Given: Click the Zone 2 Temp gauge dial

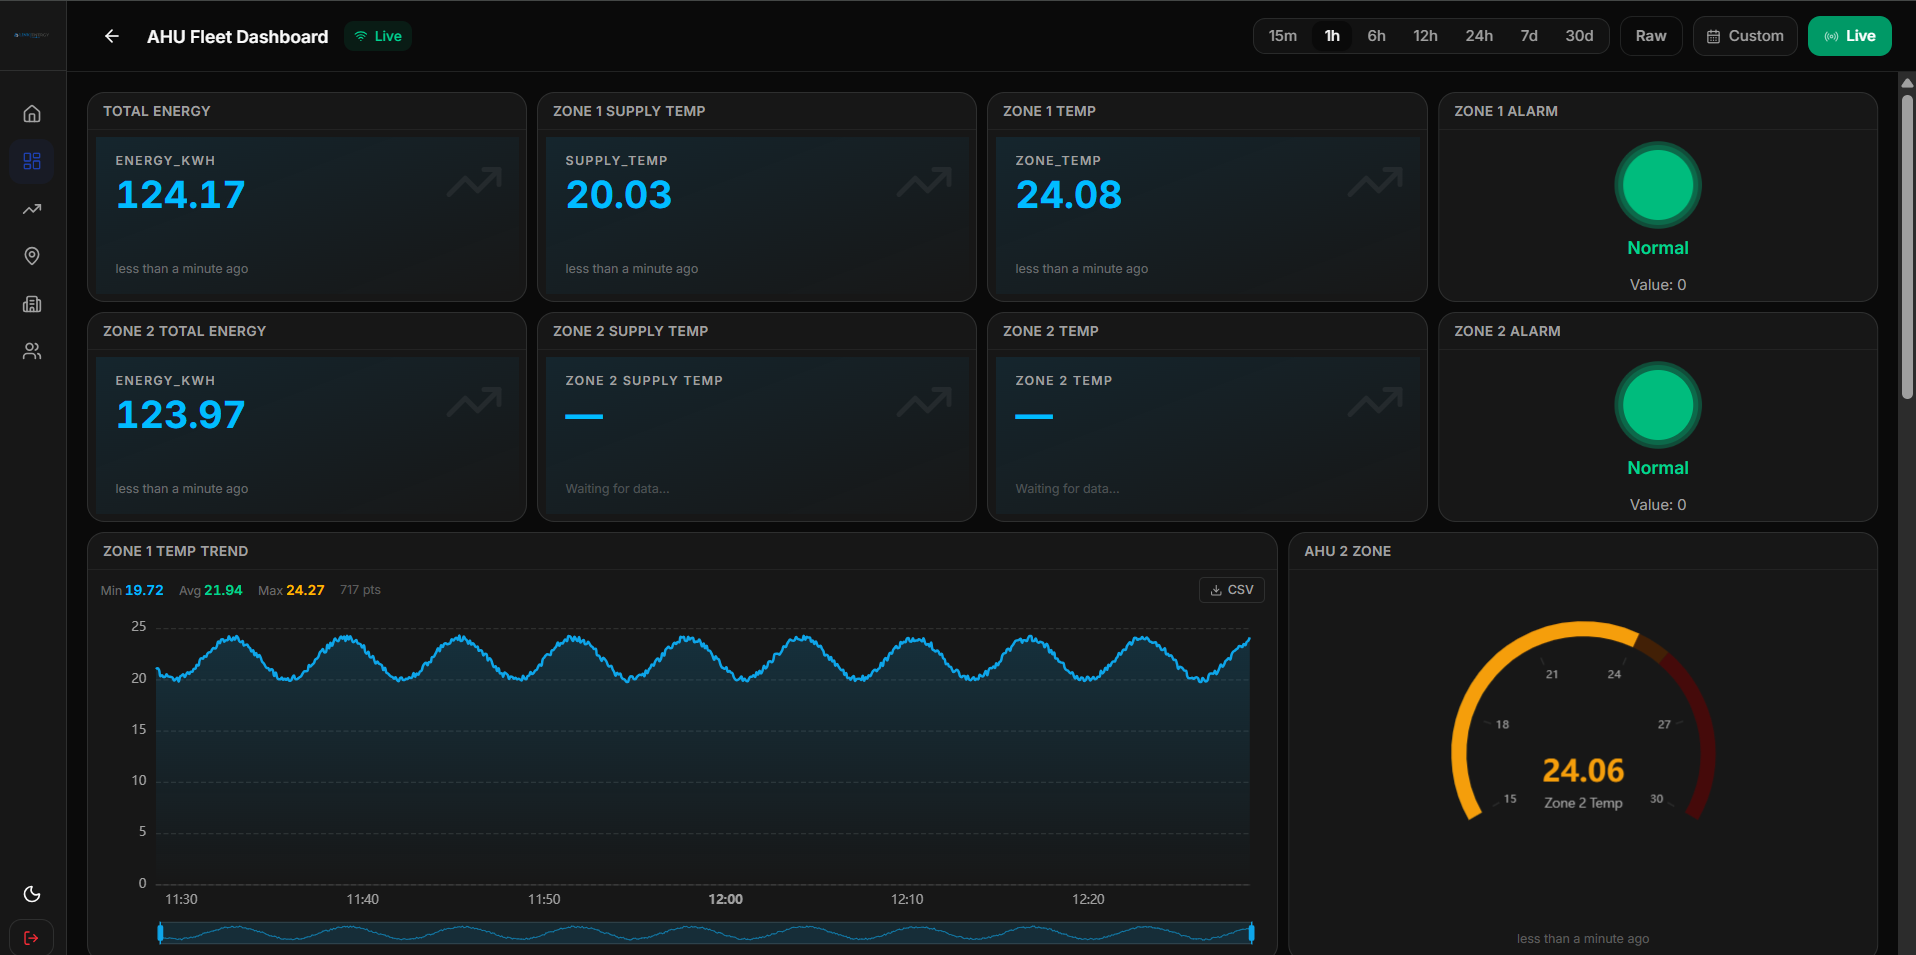Looking at the screenshot, I should click(x=1583, y=721).
